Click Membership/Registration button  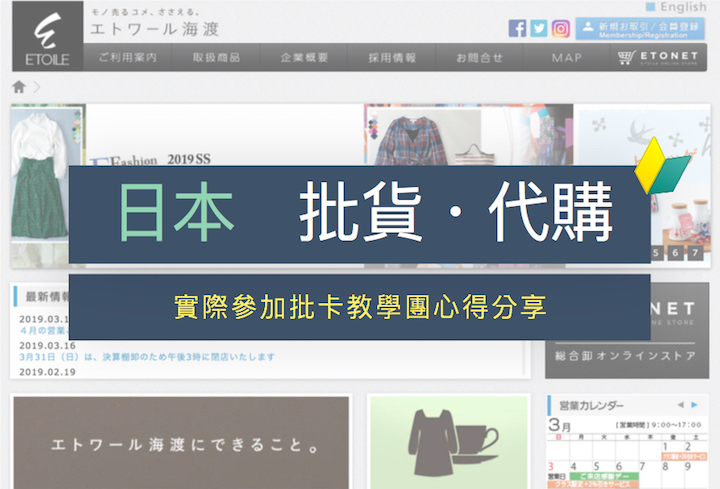click(643, 29)
